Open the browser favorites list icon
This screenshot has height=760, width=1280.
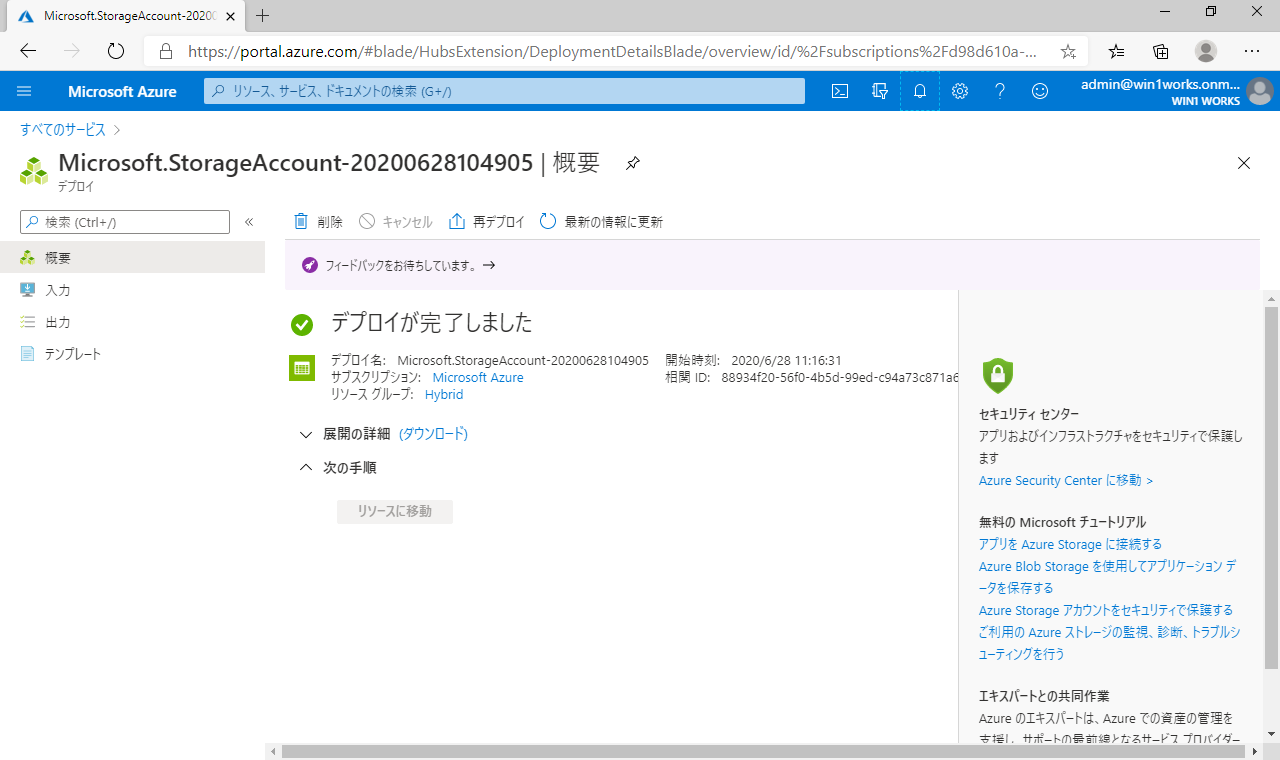click(1116, 51)
